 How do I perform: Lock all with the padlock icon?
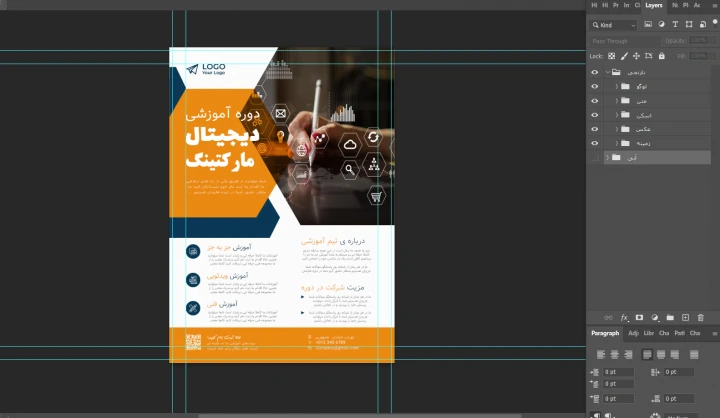659,56
